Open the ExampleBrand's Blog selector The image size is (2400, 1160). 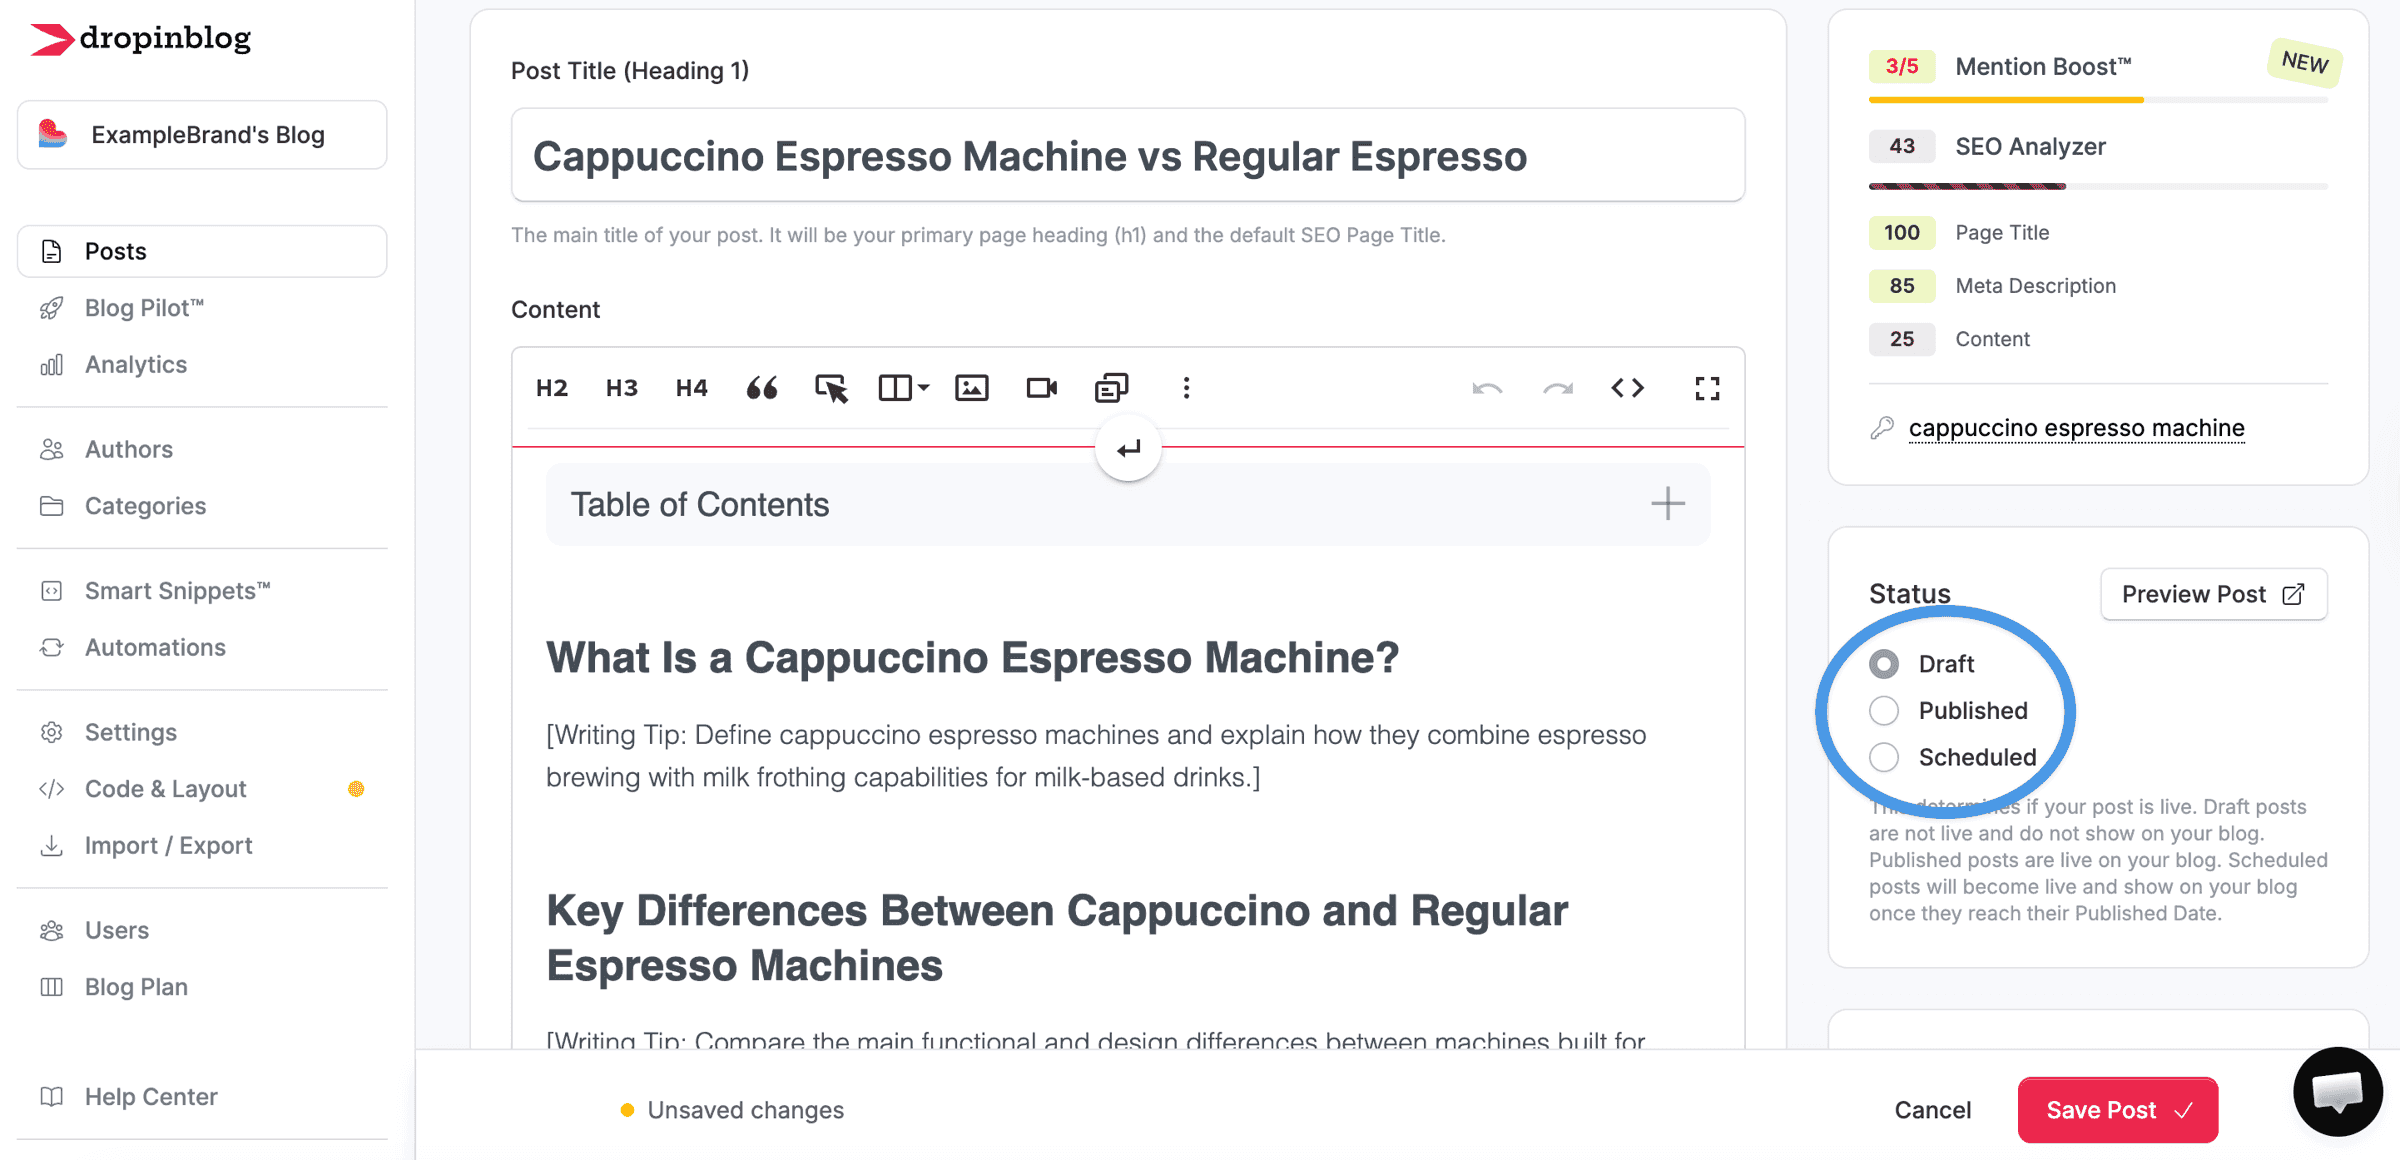click(202, 135)
